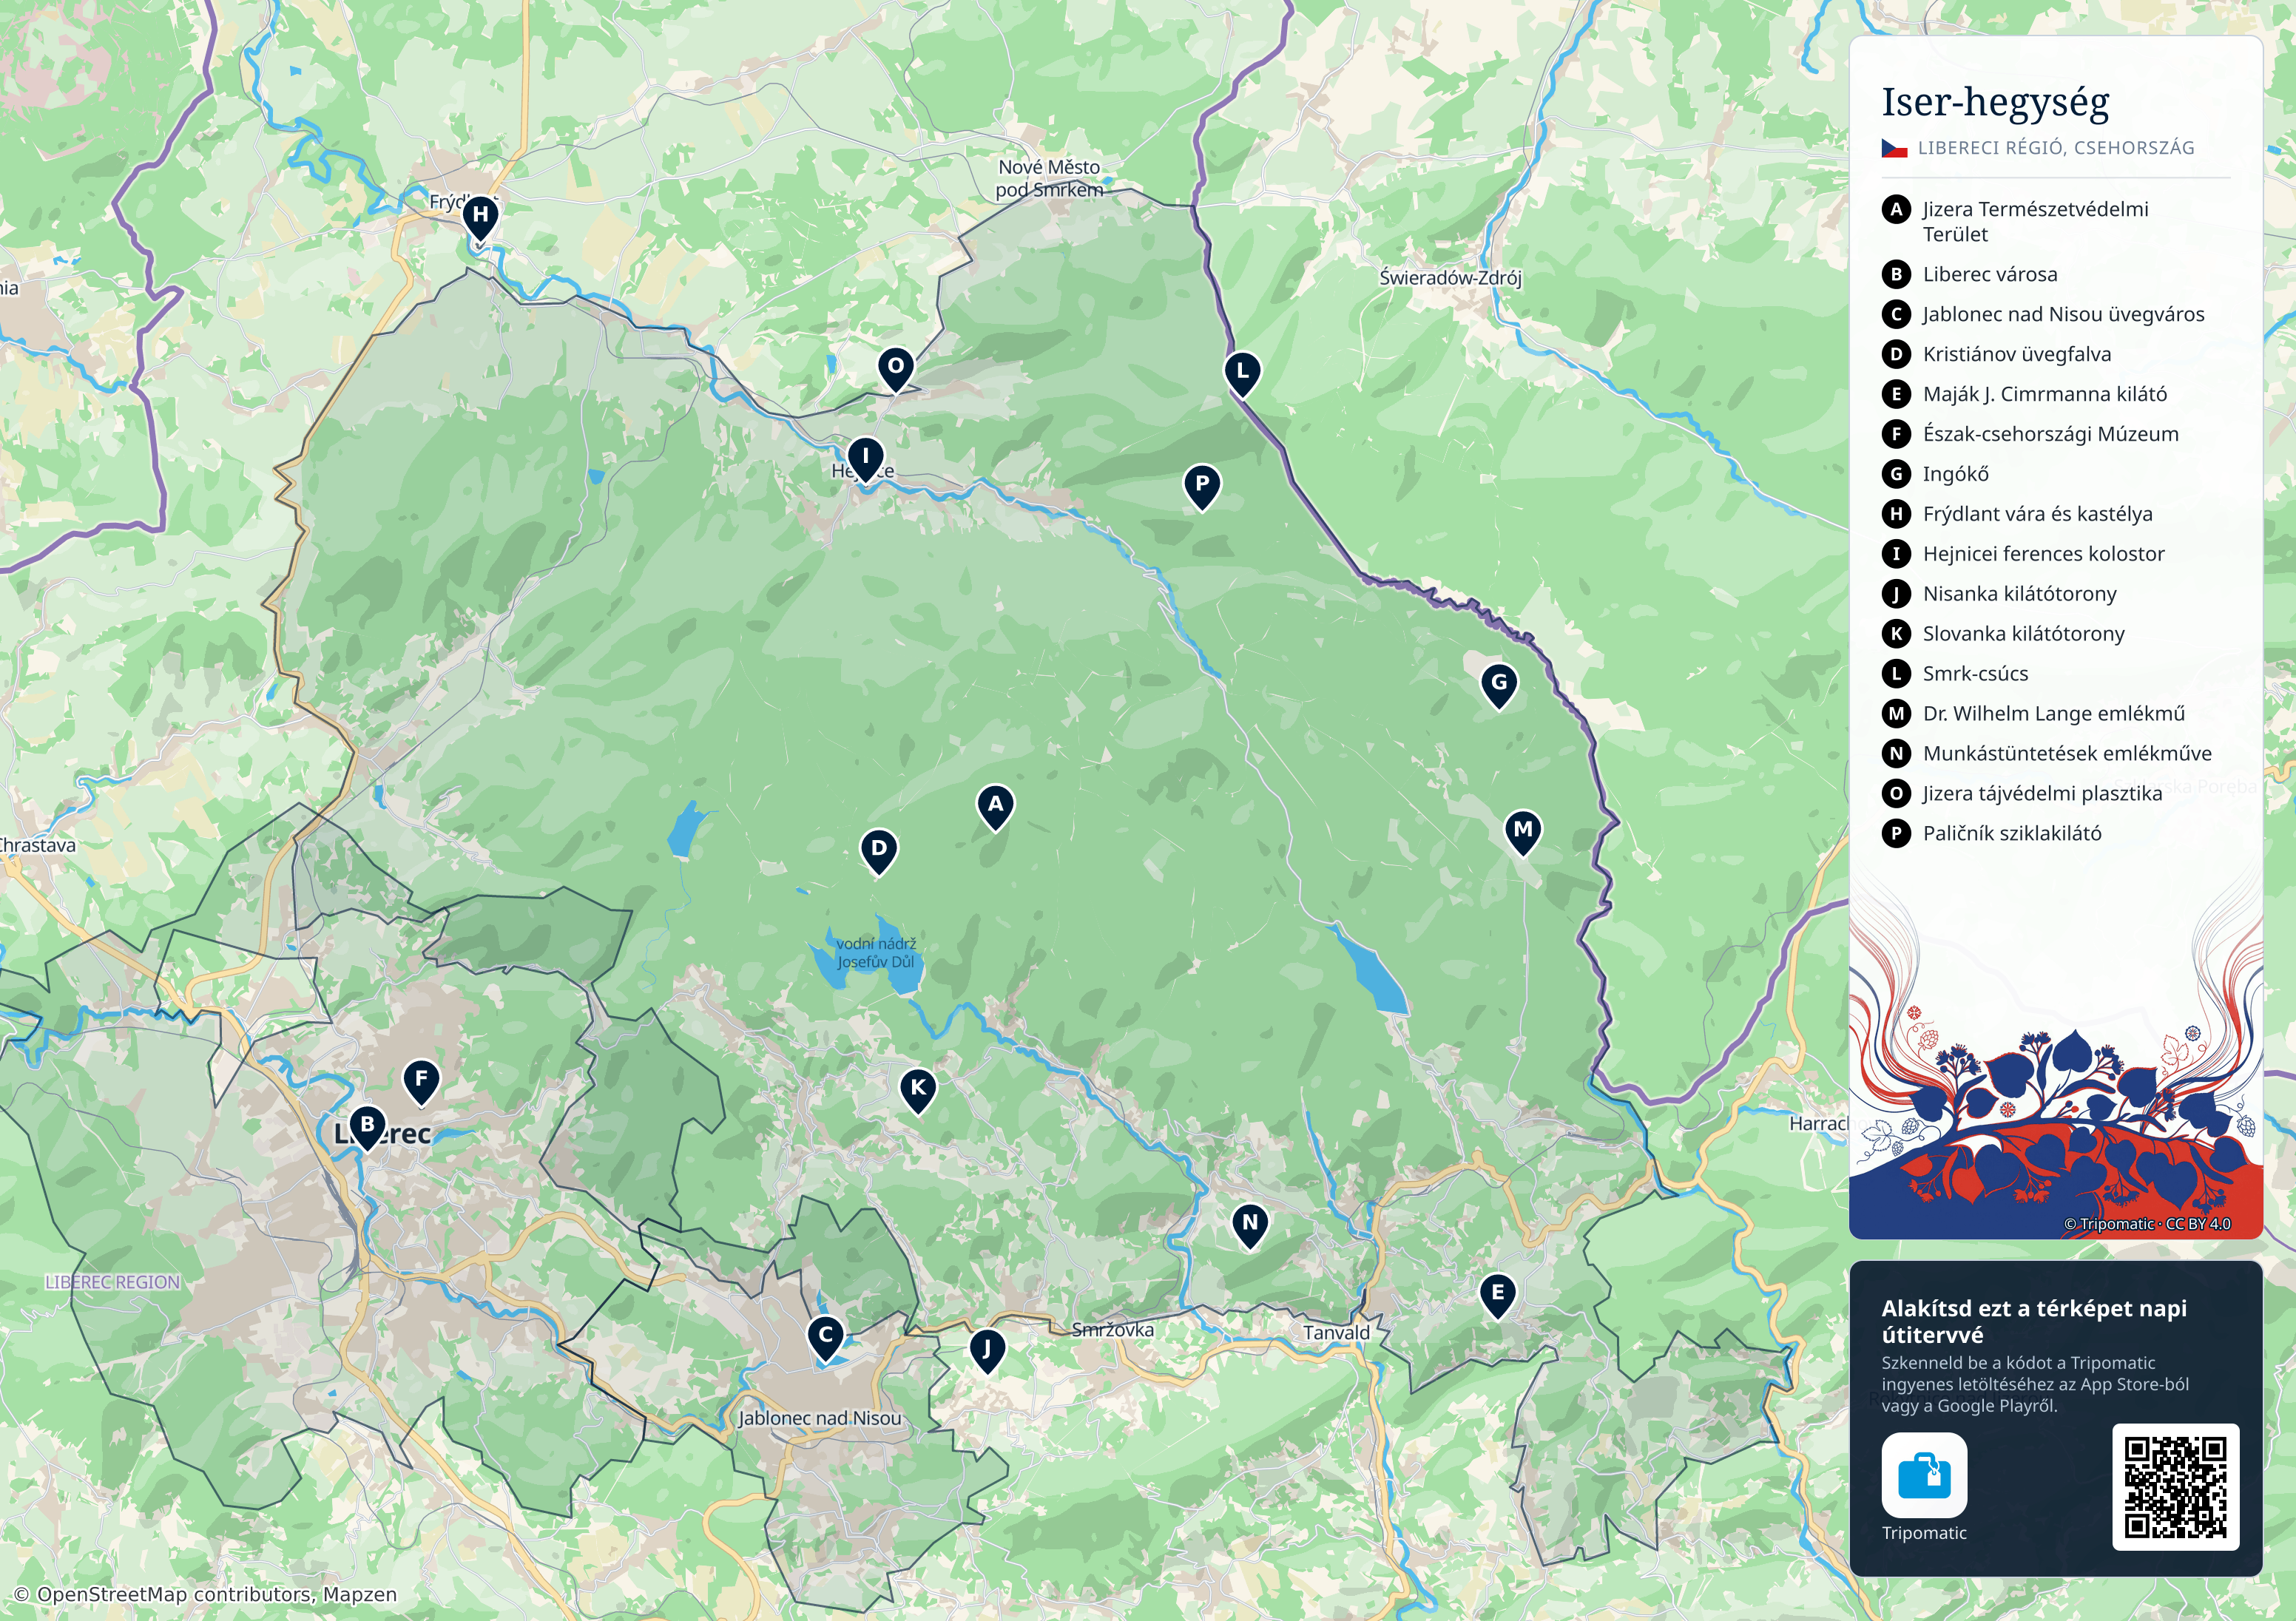
Task: Click the LIBERECI RÉGIÓ, CSEHORSZÁG subtitle
Action: point(2056,148)
